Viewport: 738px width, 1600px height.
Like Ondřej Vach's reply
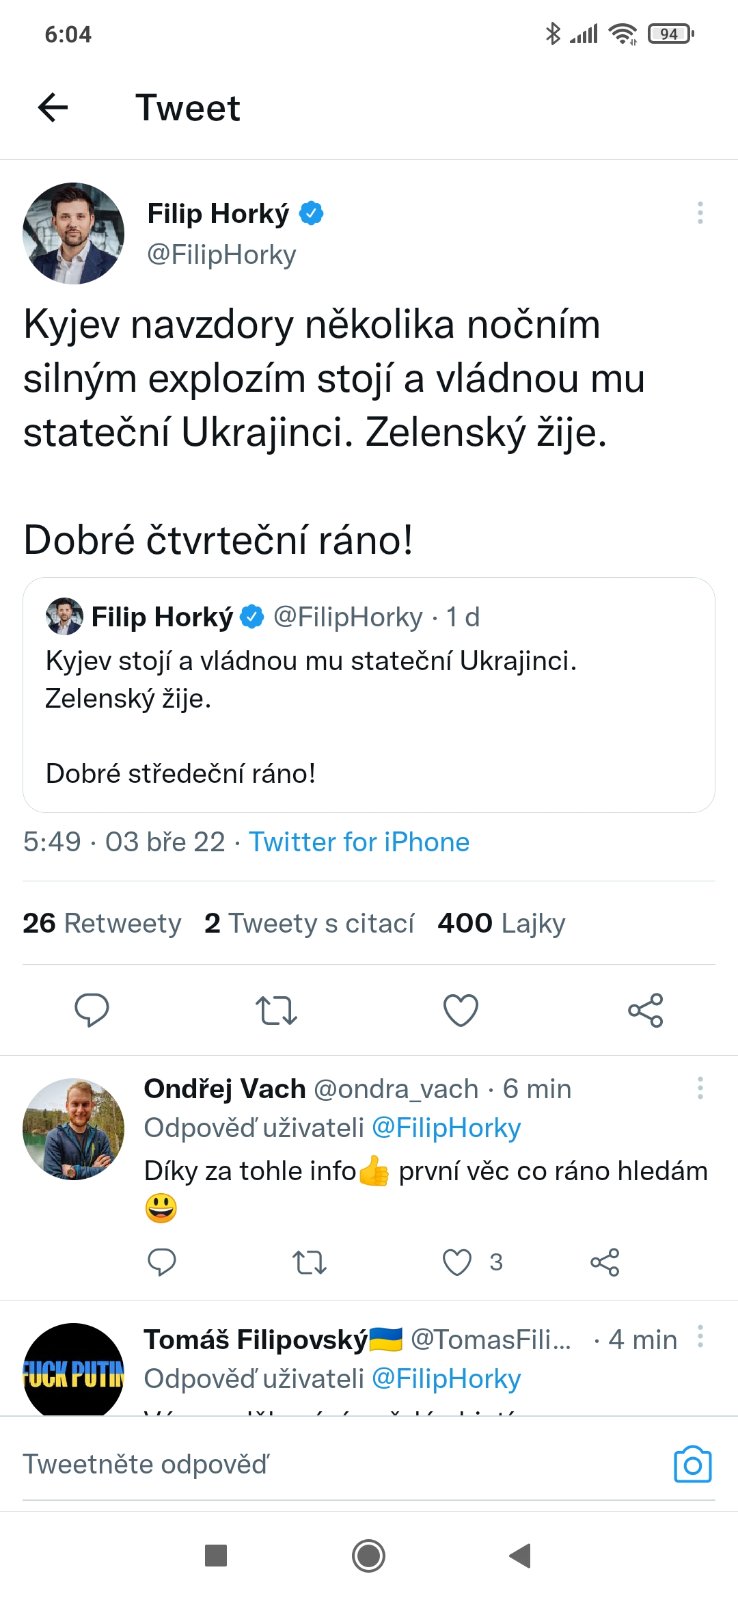point(457,1263)
